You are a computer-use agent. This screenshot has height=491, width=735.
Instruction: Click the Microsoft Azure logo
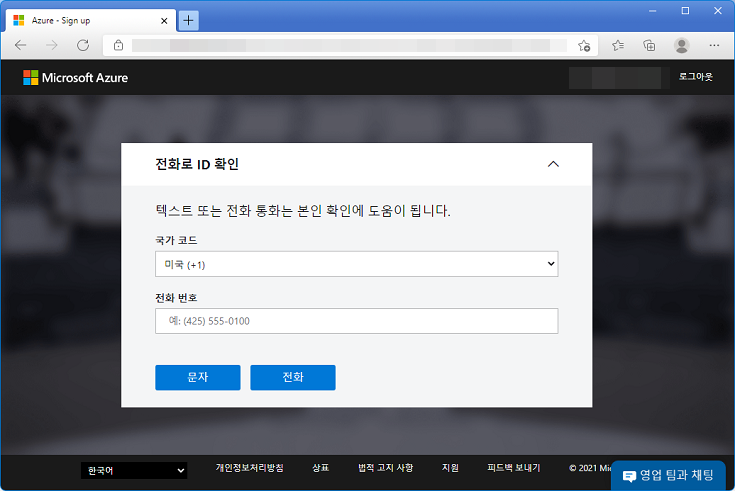click(75, 78)
